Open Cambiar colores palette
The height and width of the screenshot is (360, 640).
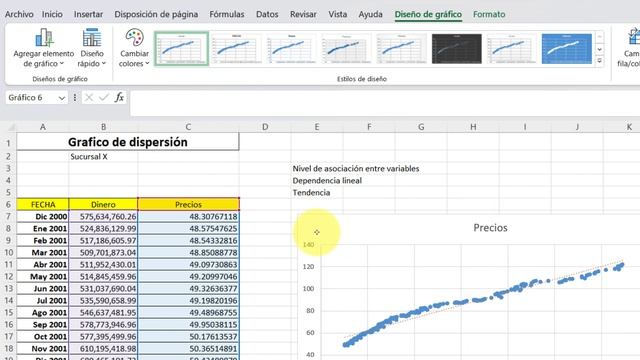tap(134, 48)
